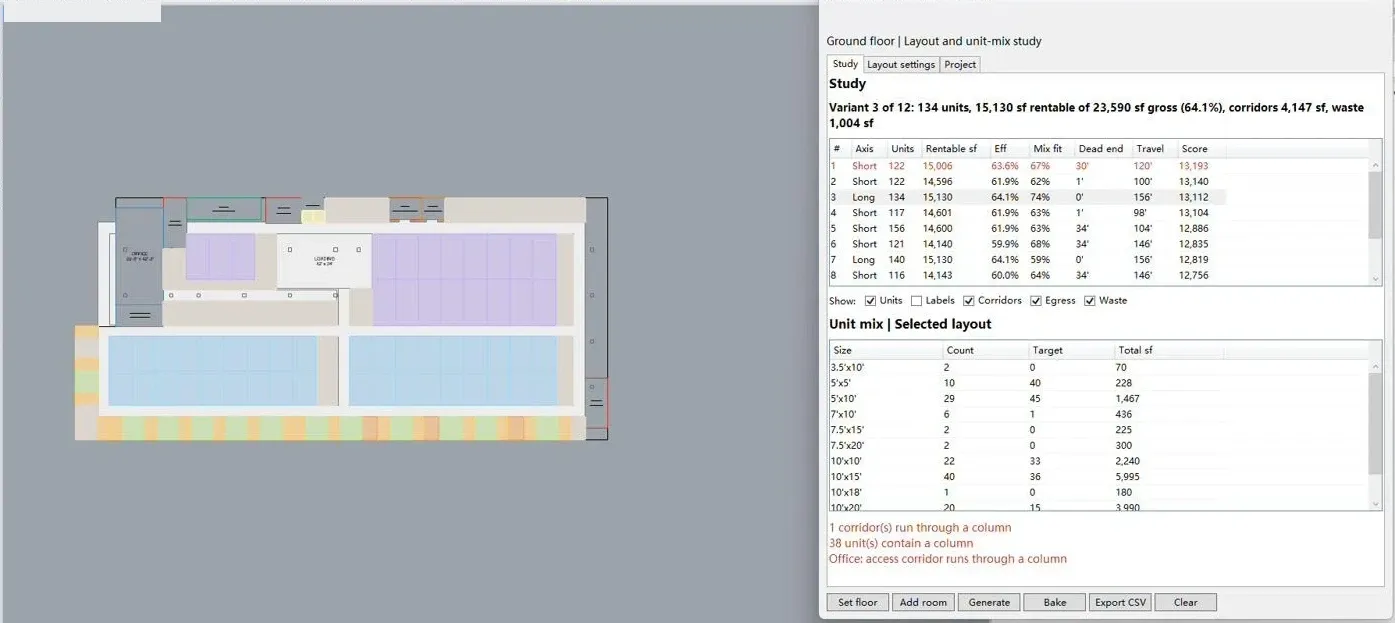Select variant row 4 with 117 units

point(1028,213)
